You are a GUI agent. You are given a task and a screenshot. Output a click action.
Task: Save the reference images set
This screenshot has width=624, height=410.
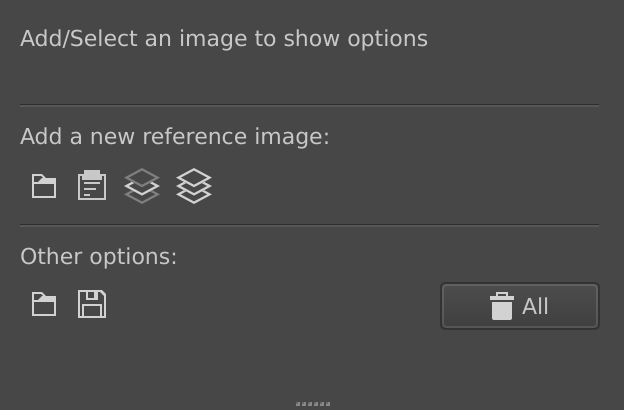coord(92,304)
